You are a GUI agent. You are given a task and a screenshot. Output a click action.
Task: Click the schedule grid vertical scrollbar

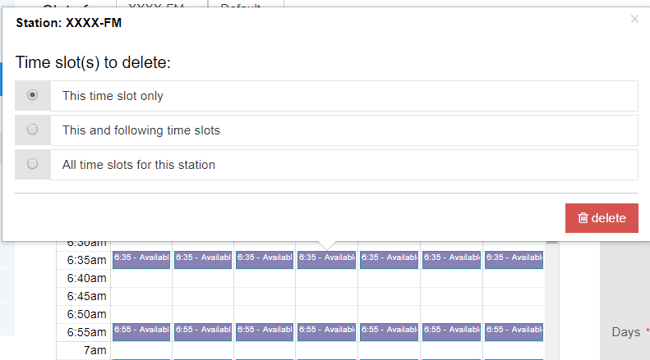[x=551, y=300]
